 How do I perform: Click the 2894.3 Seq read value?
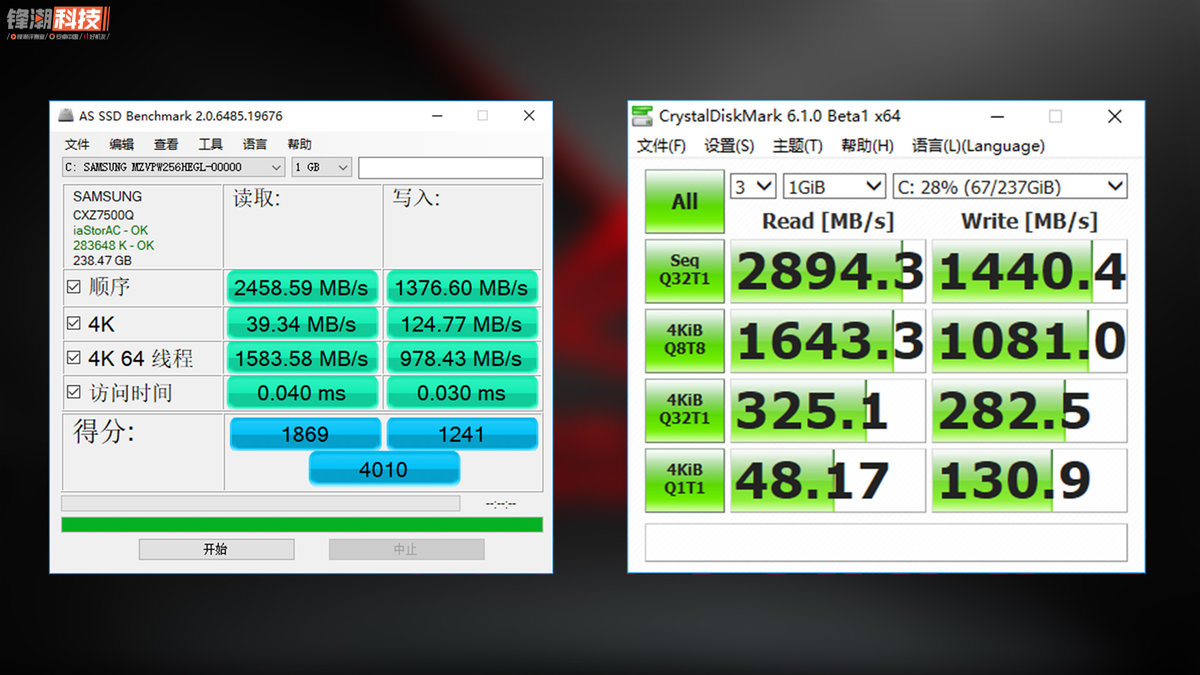tap(828, 271)
